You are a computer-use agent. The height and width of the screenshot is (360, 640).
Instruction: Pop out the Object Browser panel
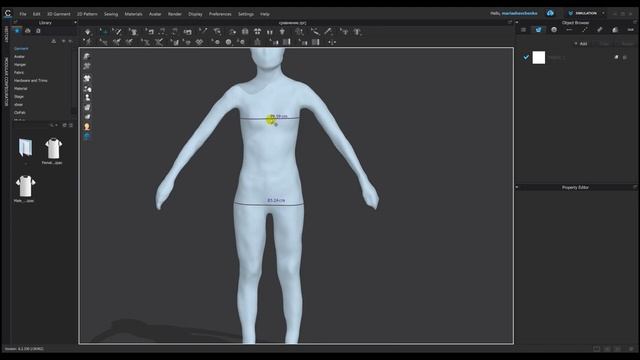(635, 23)
